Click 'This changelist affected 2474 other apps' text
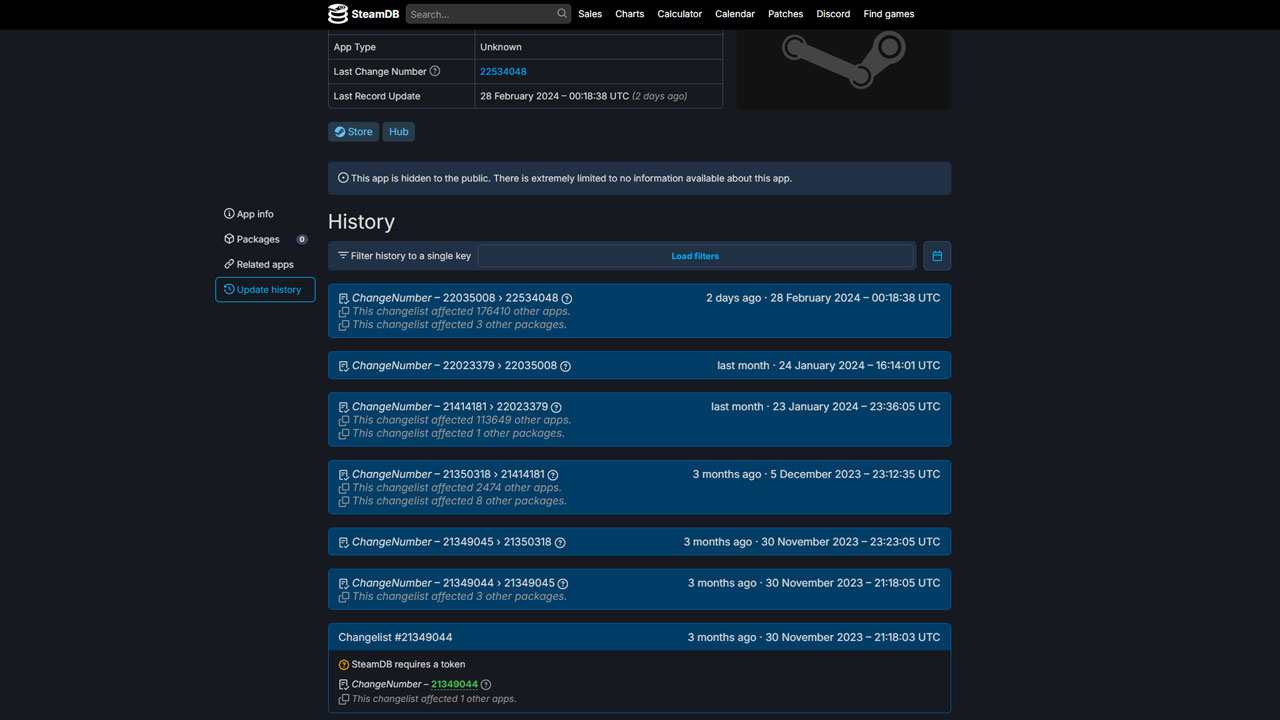 [x=457, y=488]
